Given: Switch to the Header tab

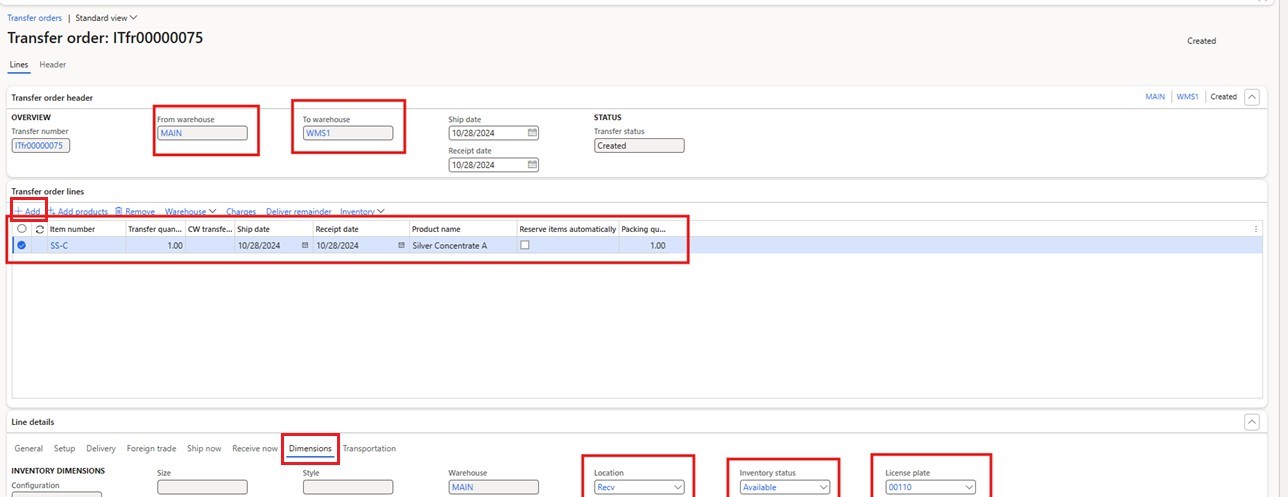Looking at the screenshot, I should (x=53, y=65).
